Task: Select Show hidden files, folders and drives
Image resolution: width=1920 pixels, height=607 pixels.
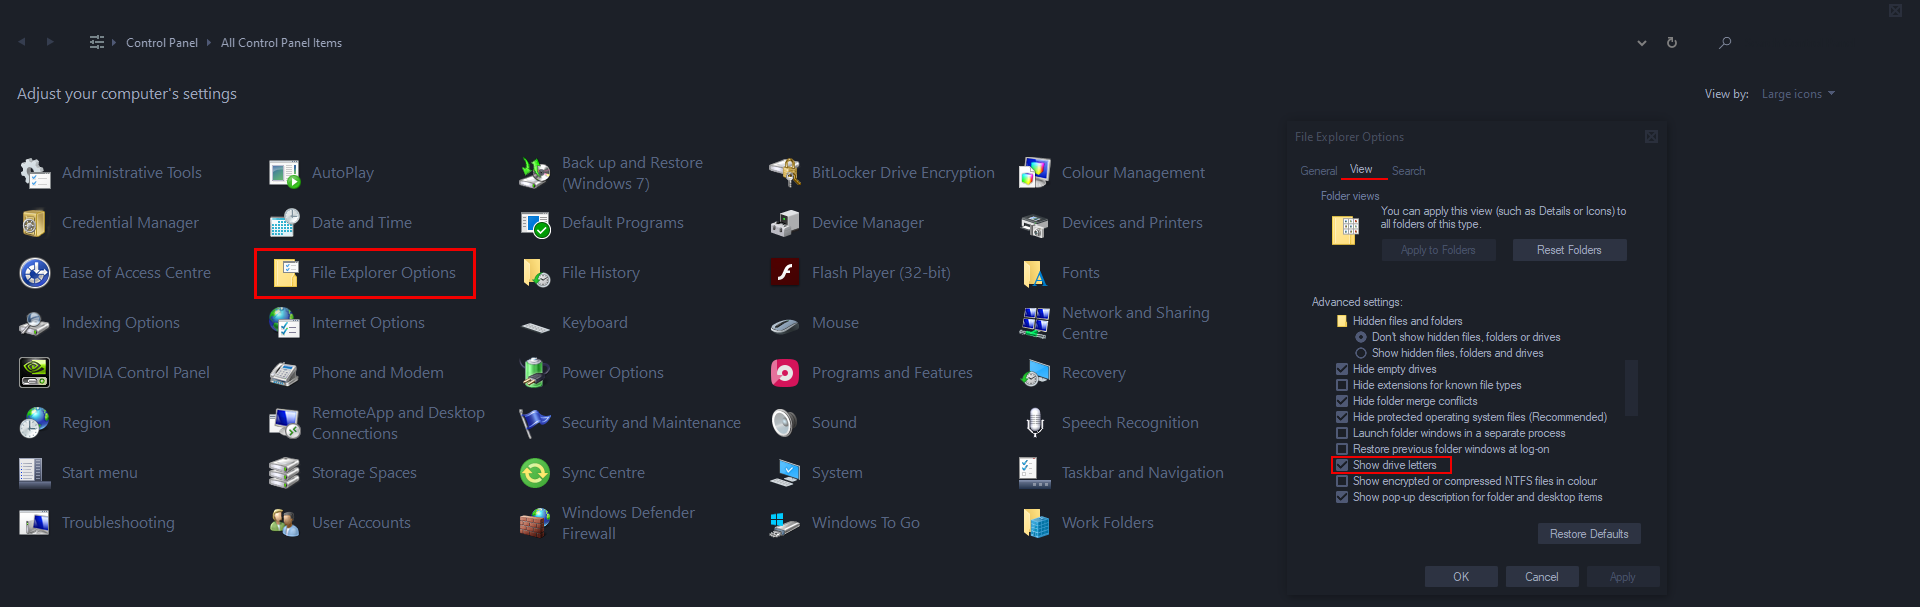Action: click(1361, 353)
